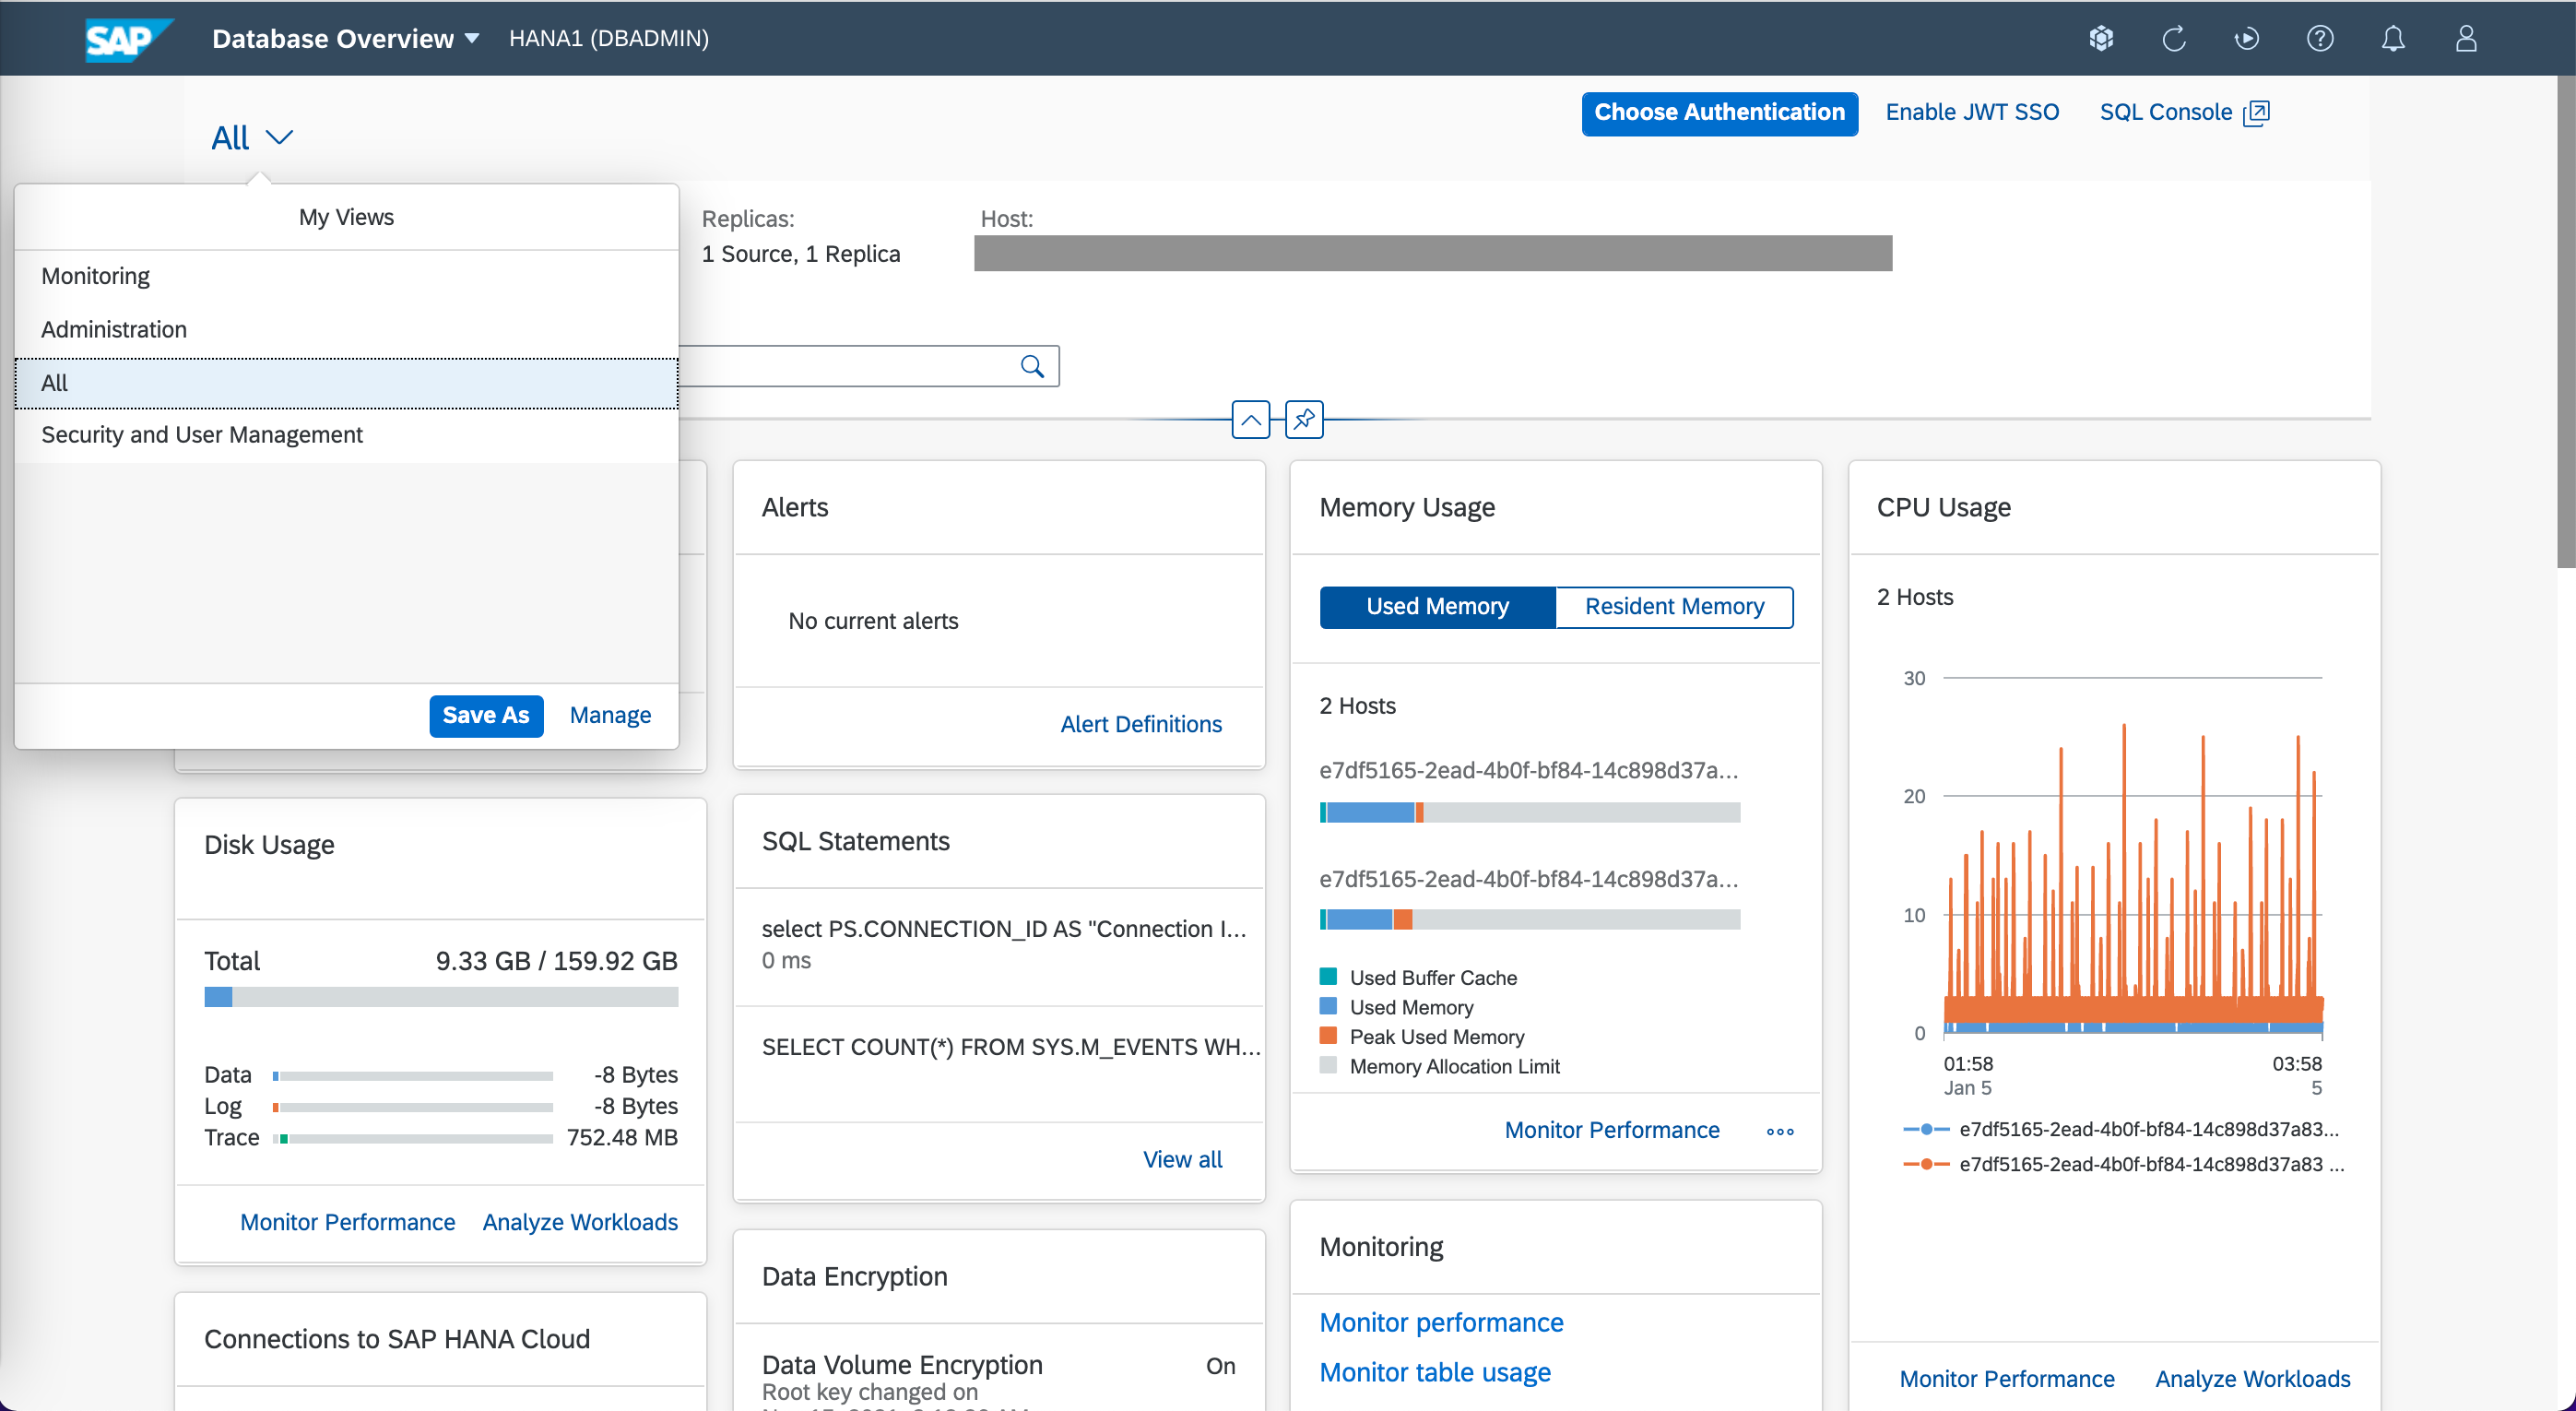
Task: Select Monitoring view from My Views
Action: 96,276
